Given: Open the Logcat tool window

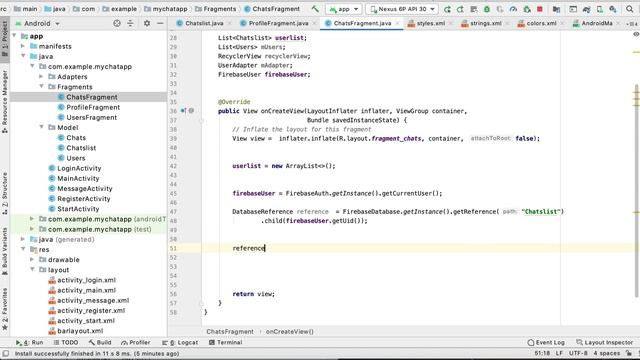Looking at the screenshot, I should pyautogui.click(x=180, y=342).
